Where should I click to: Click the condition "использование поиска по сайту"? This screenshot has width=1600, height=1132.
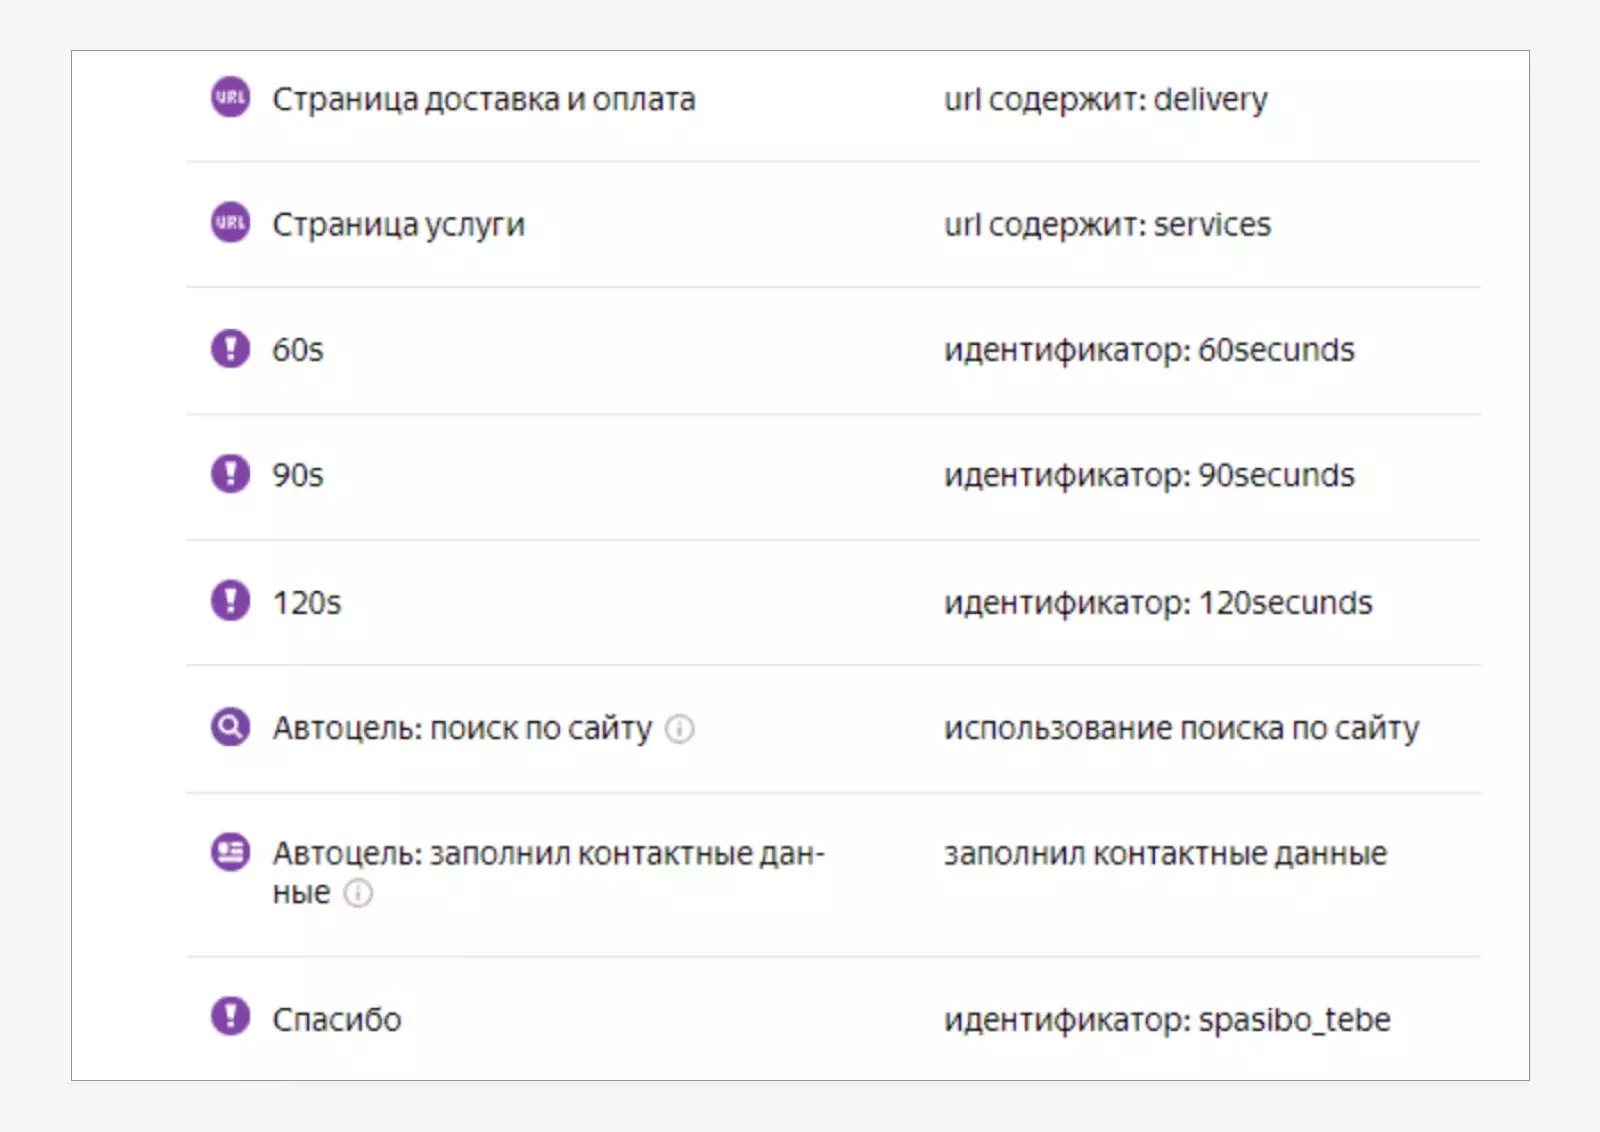(x=1180, y=729)
